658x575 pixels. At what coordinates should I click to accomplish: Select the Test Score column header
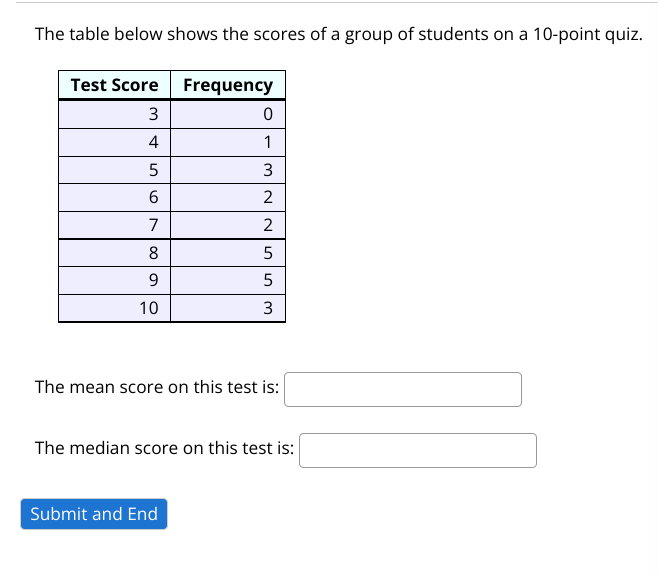coord(115,85)
